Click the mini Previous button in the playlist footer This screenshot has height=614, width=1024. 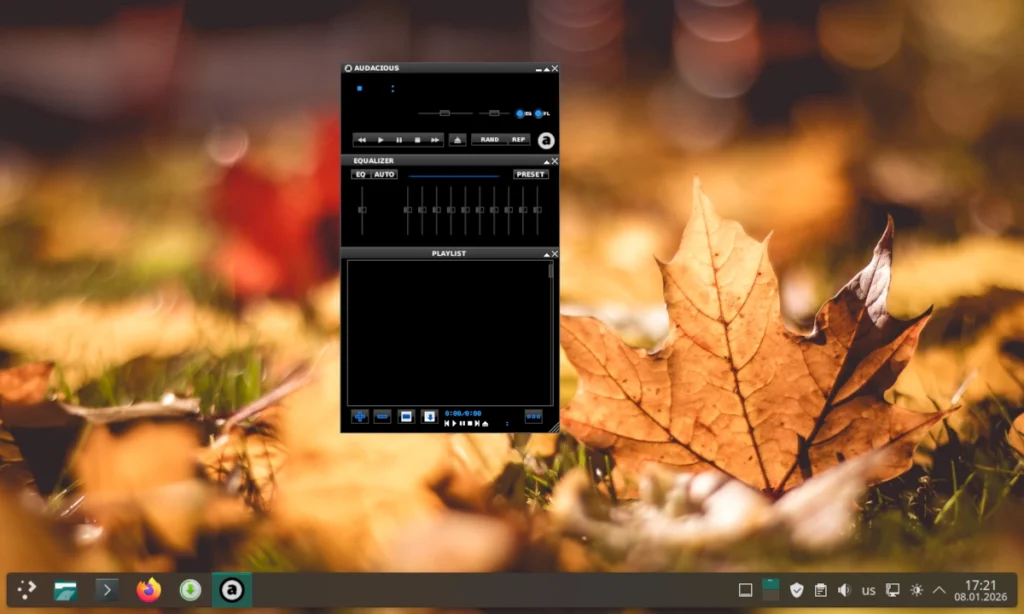coord(447,423)
